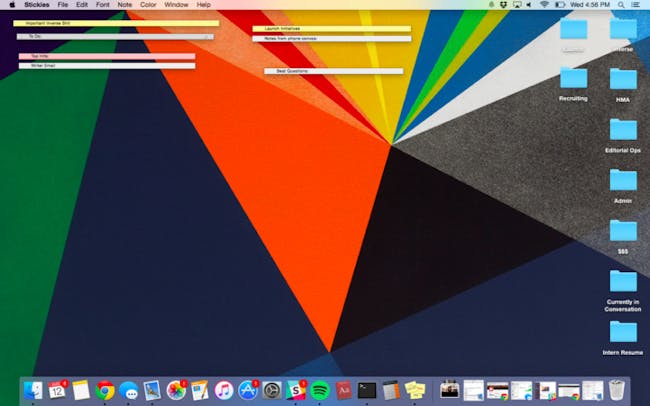The height and width of the screenshot is (406, 650).
Task: Open the App Store in the Dock
Action: 248,390
